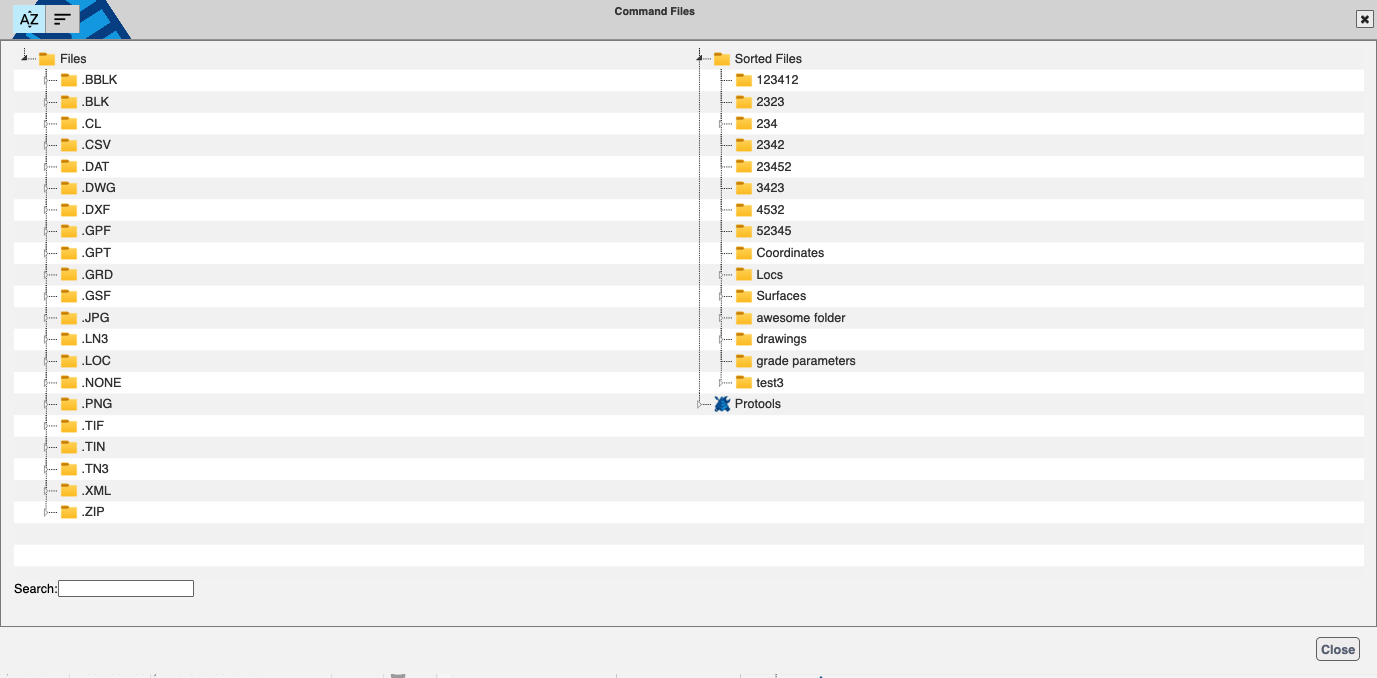The image size is (1377, 678).
Task: Click the Coordinates folder icon
Action: click(744, 253)
